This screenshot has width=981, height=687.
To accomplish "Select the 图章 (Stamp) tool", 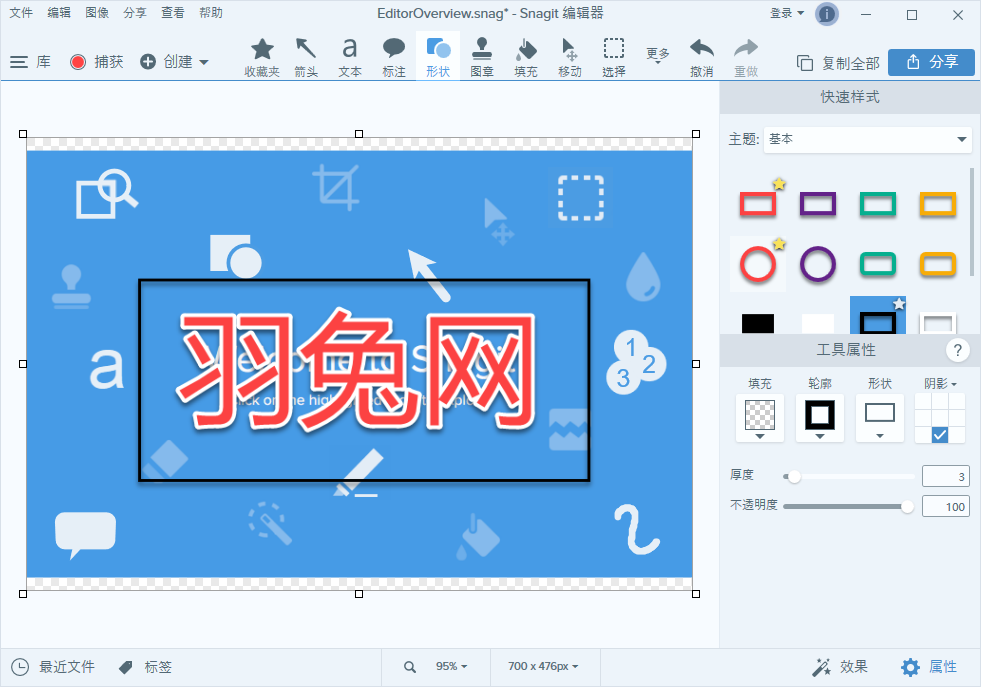I will point(482,56).
